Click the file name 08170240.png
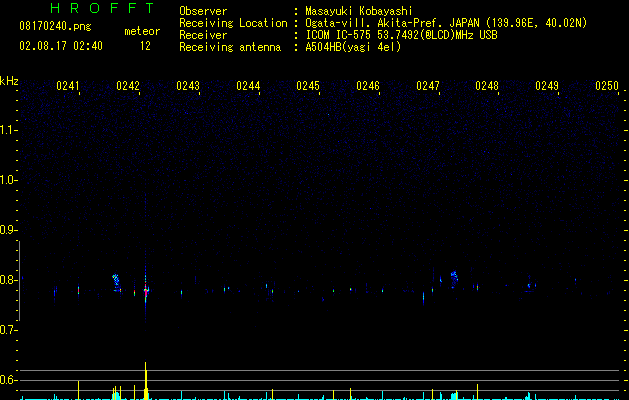 (55, 26)
